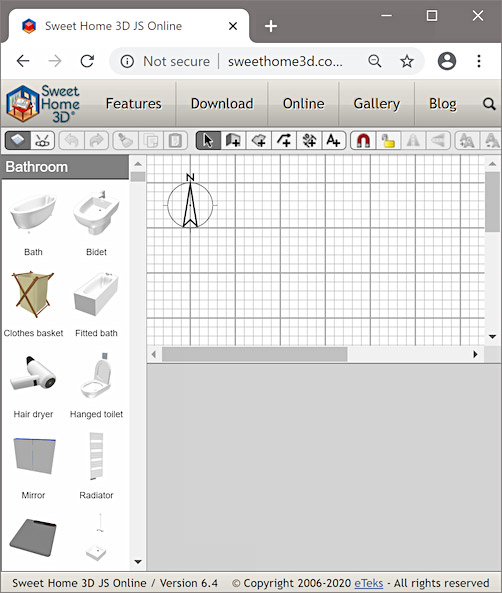Click the catalog scroll down arrow
This screenshot has width=502, height=593.
(138, 562)
